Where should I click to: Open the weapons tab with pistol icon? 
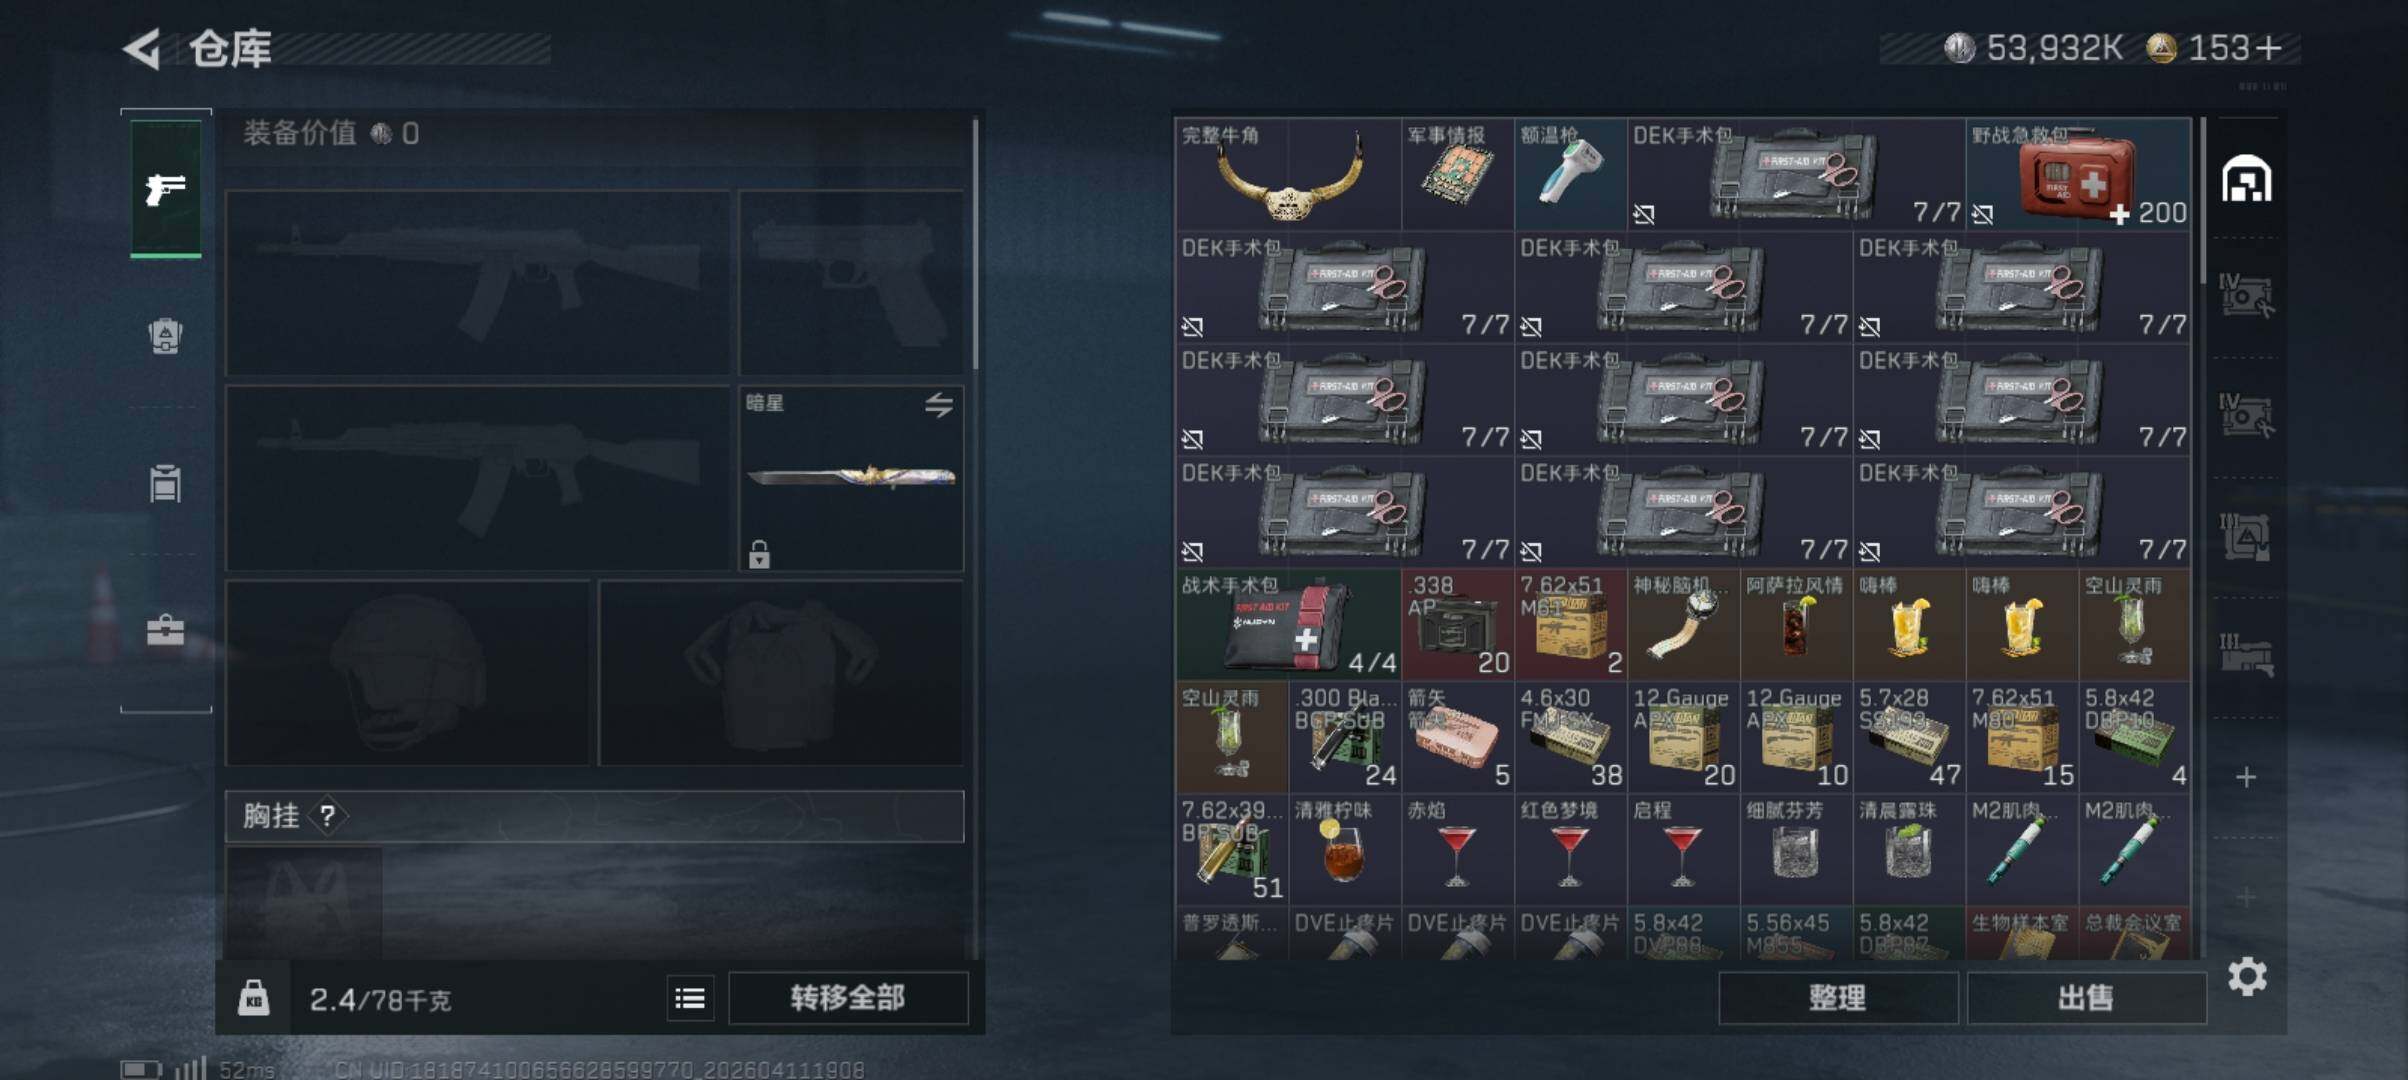165,188
